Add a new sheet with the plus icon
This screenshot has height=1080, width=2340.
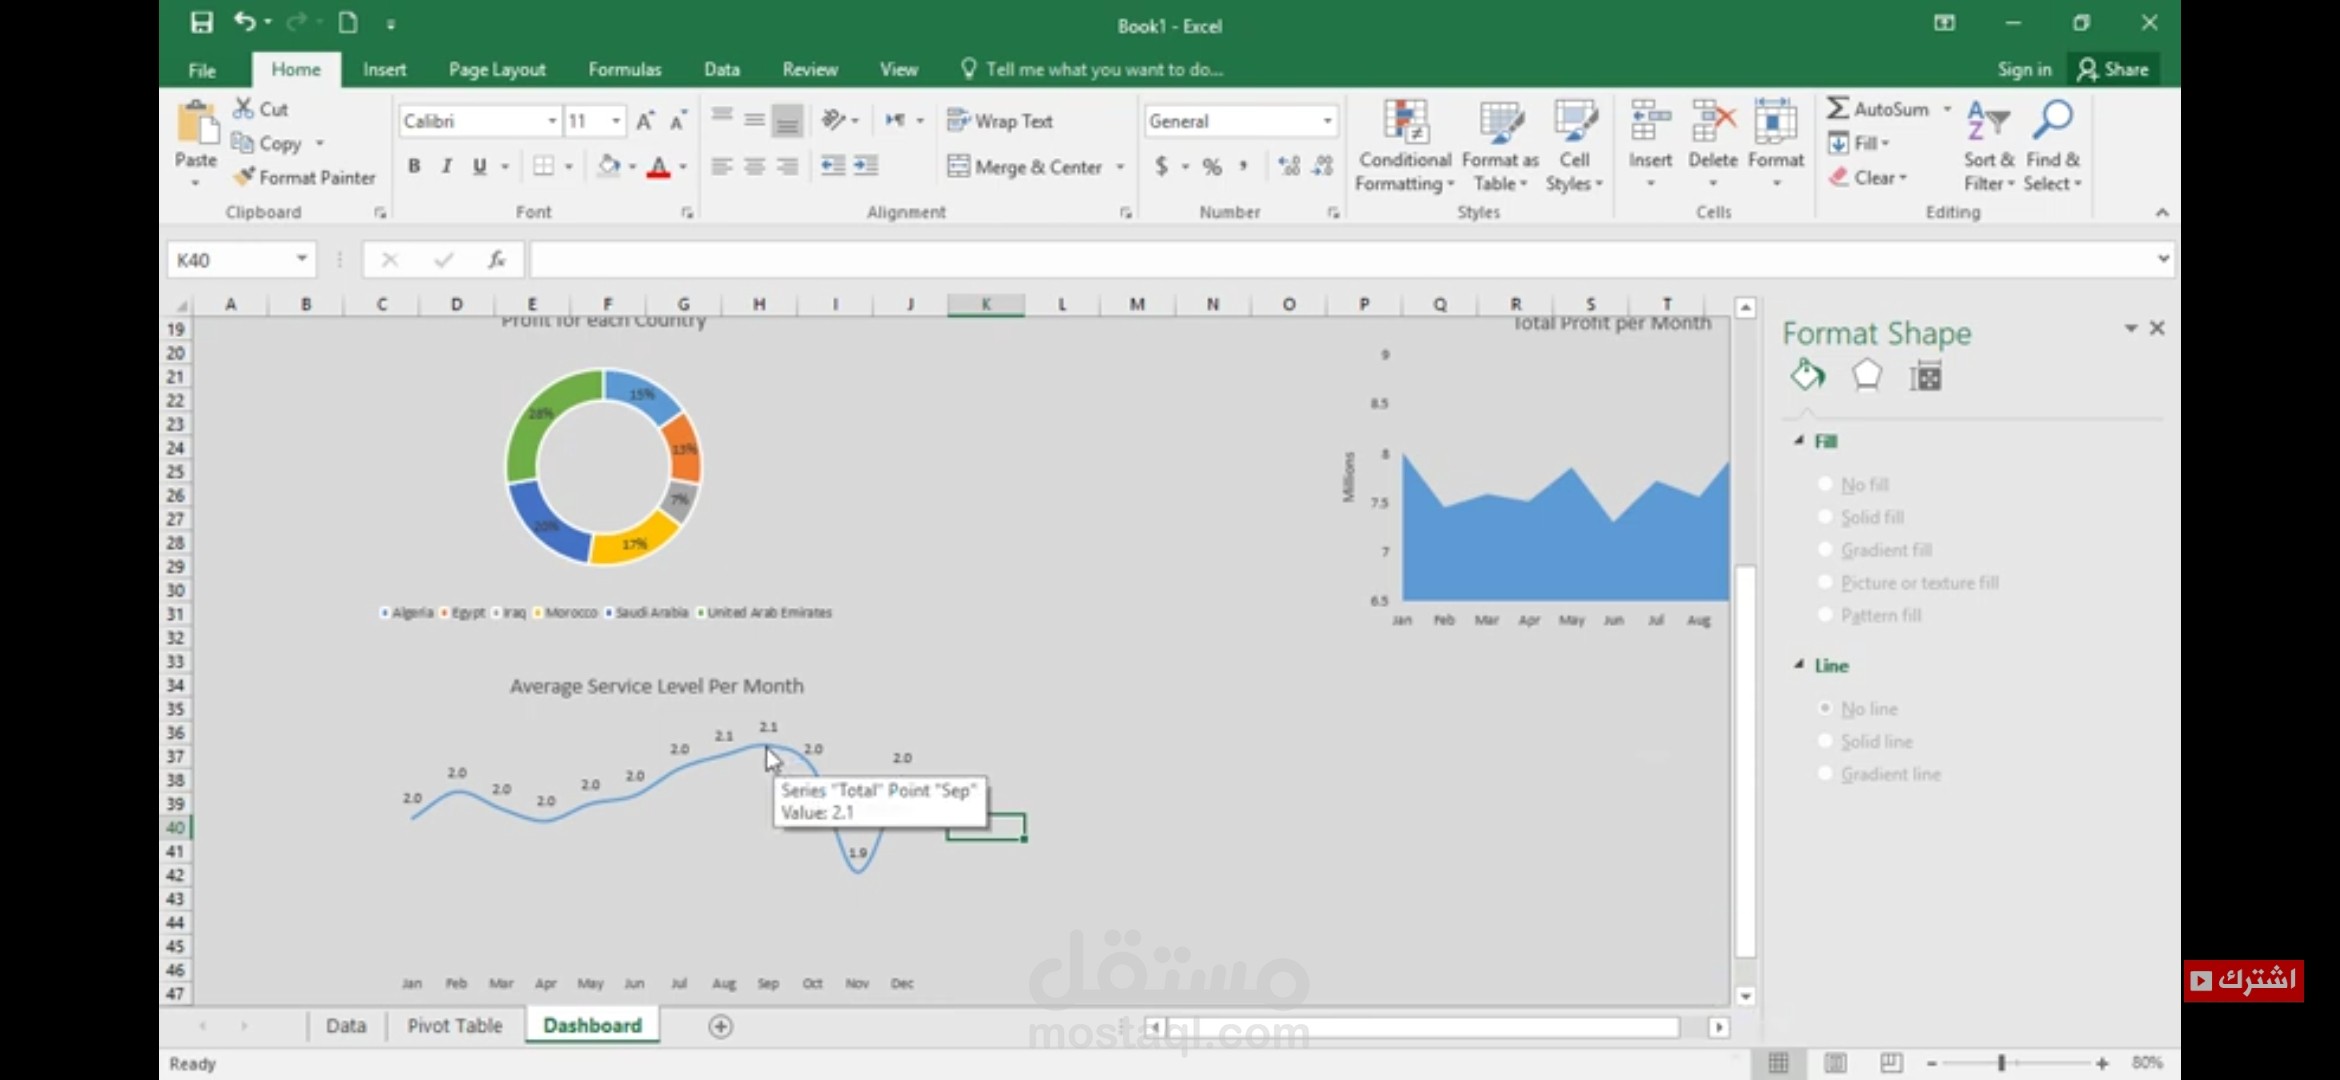[720, 1026]
